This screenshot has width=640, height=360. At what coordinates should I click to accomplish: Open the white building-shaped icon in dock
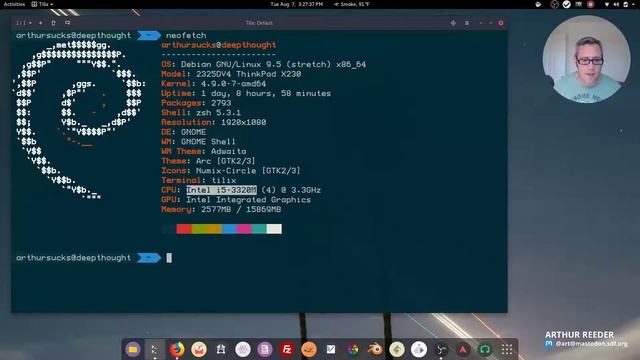[221, 349]
